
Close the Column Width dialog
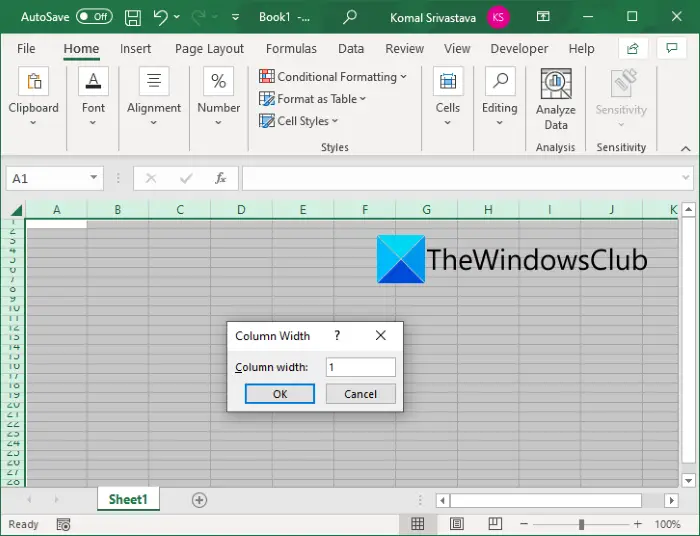click(380, 335)
